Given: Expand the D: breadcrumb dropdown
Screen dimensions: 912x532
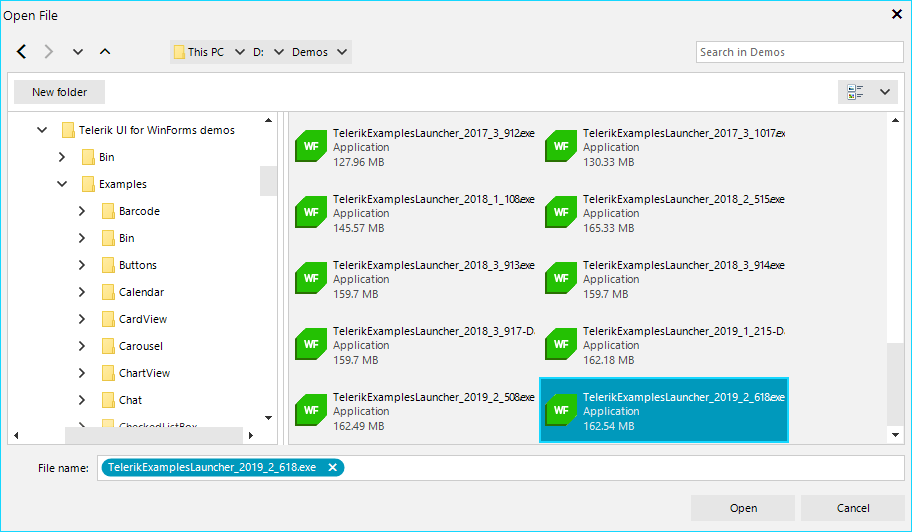Looking at the screenshot, I should pos(279,52).
